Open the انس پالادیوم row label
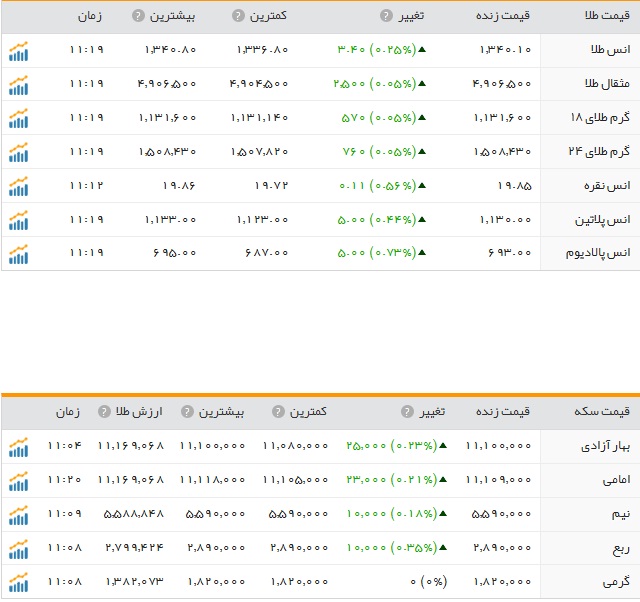Screen dimensions: 640x602 pos(598,253)
